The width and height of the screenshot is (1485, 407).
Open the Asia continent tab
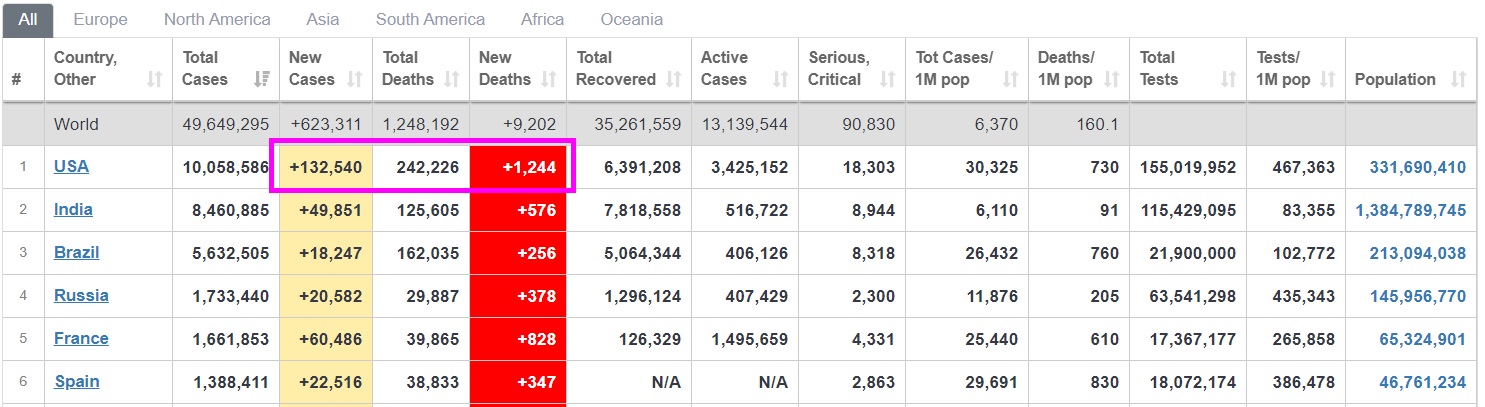coord(323,19)
